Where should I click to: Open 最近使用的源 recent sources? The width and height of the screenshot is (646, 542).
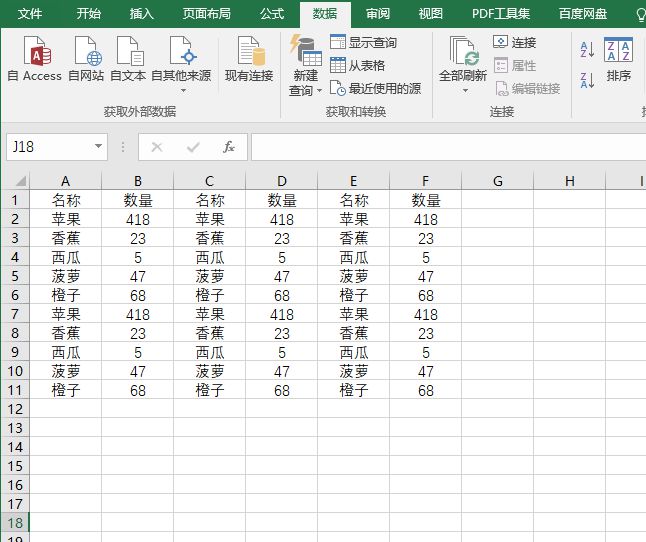pyautogui.click(x=375, y=88)
